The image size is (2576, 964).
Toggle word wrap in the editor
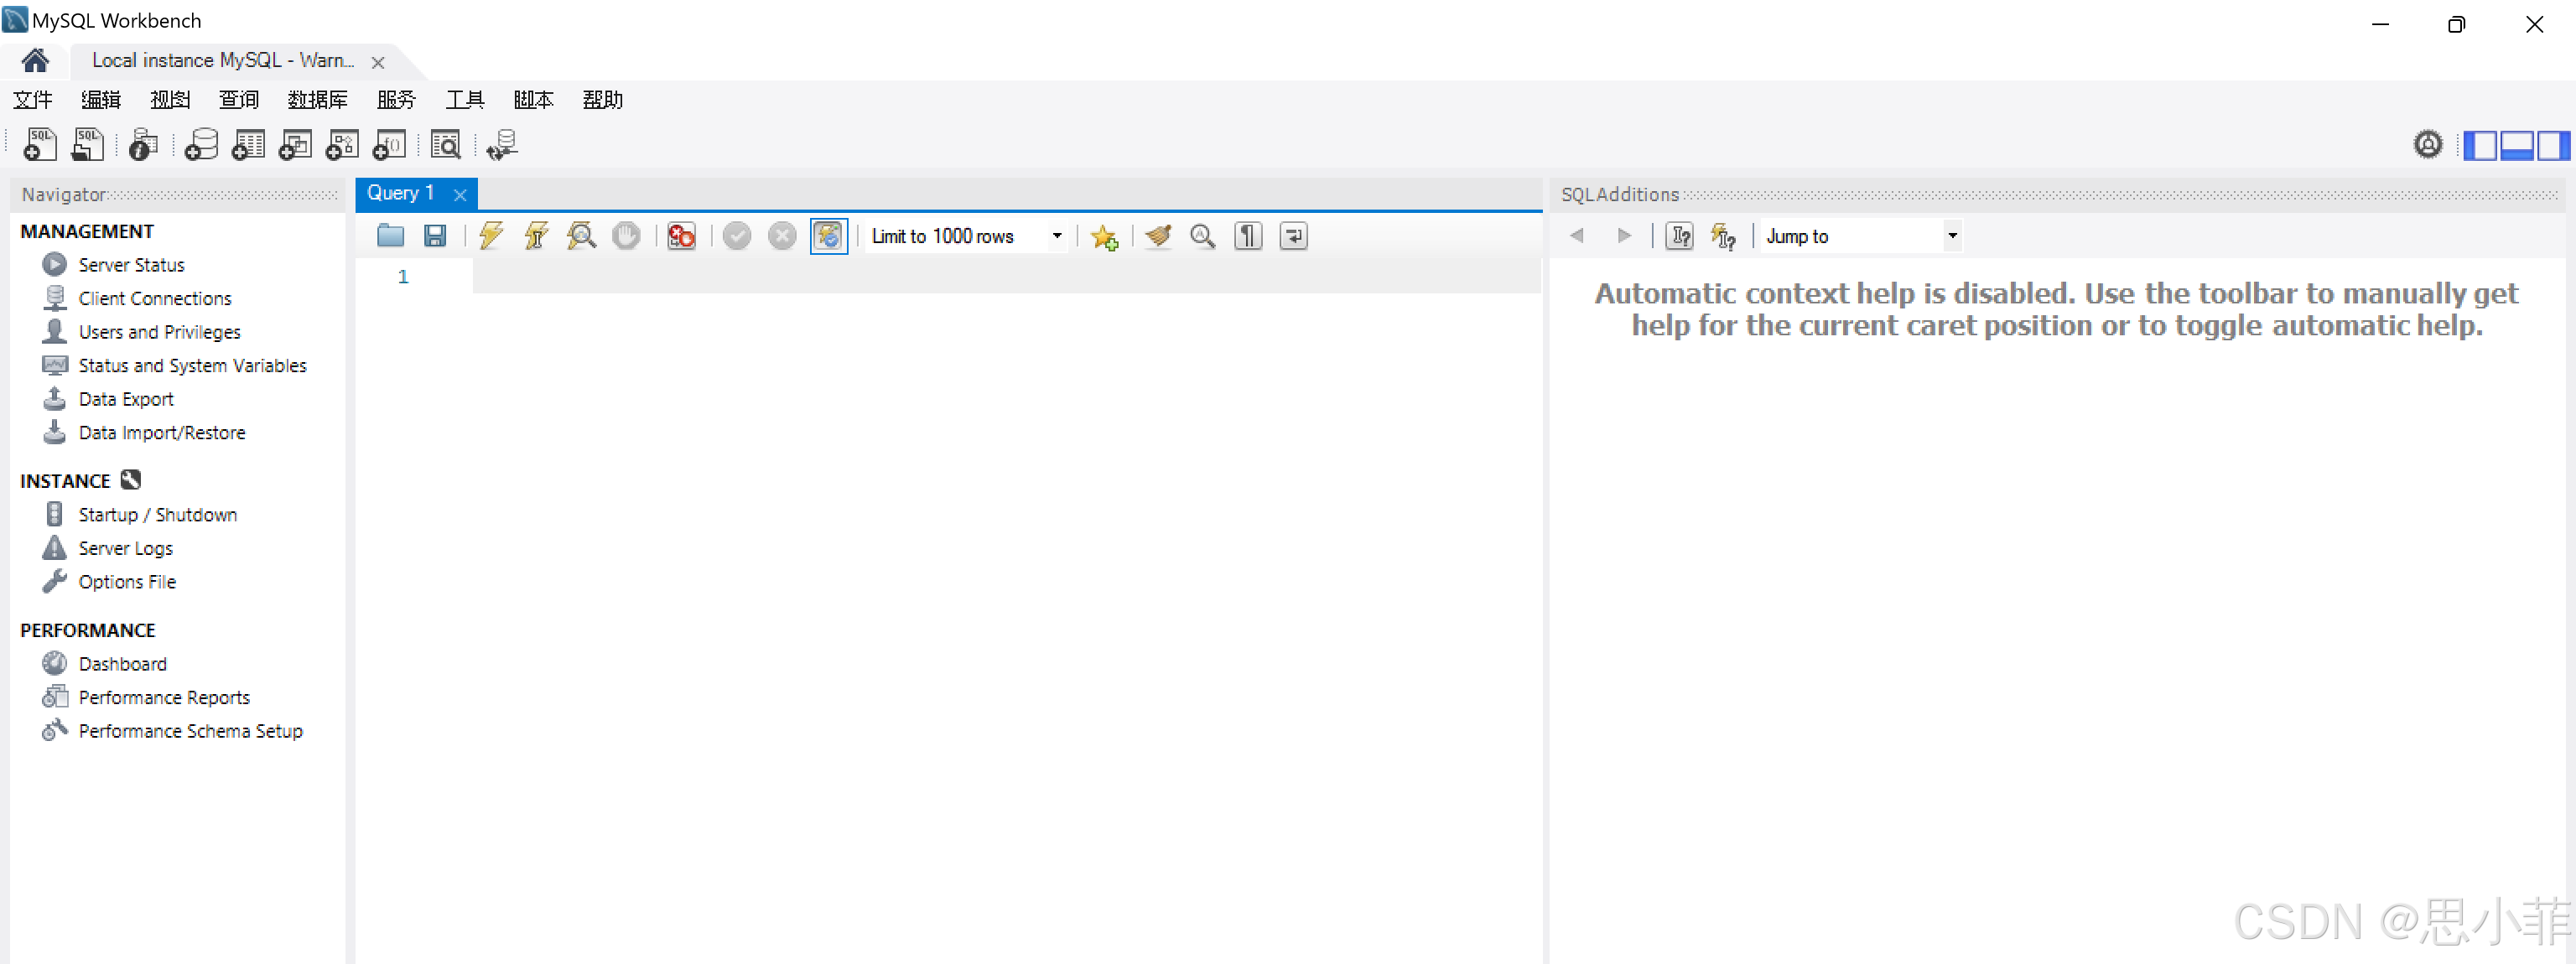point(1293,236)
